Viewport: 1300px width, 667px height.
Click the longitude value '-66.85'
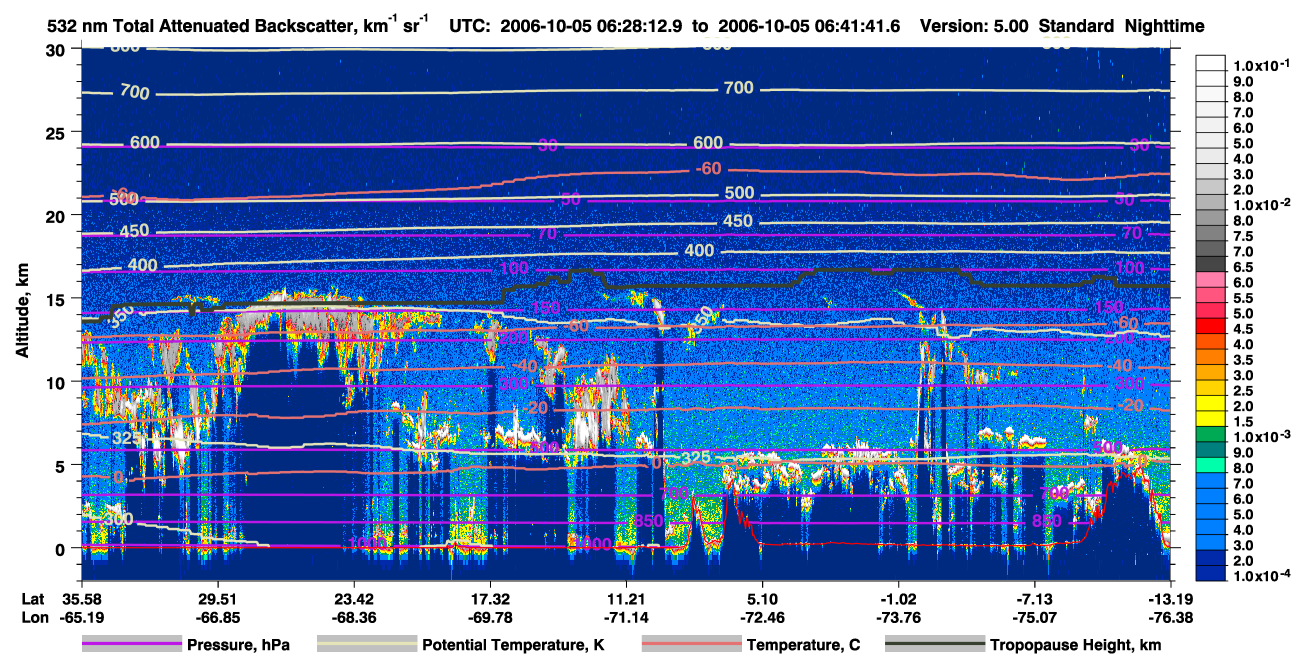tap(217, 617)
